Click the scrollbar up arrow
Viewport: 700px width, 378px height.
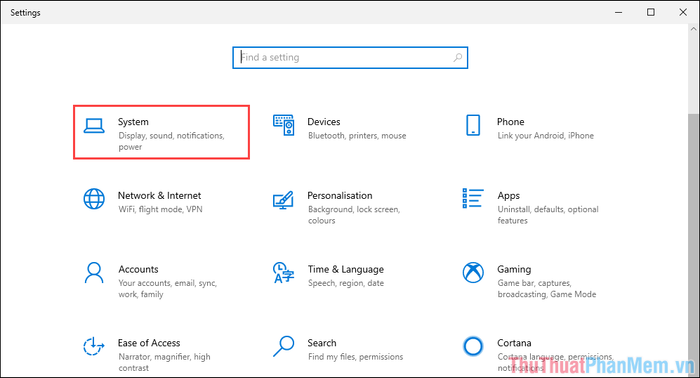693,29
